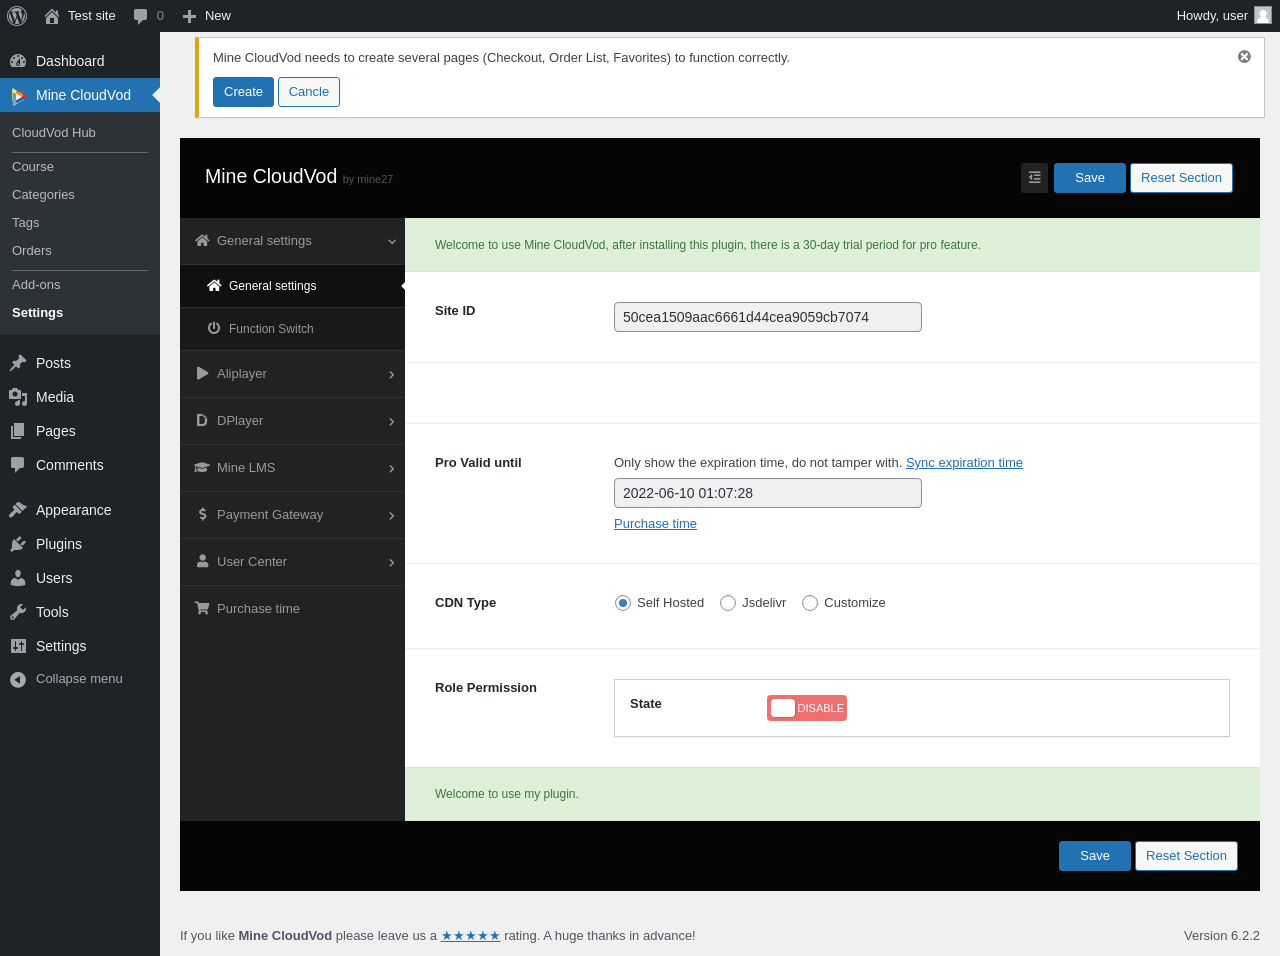Image resolution: width=1280 pixels, height=956 pixels.
Task: Select the Self Hosted CDN radio button
Action: pyautogui.click(x=623, y=603)
